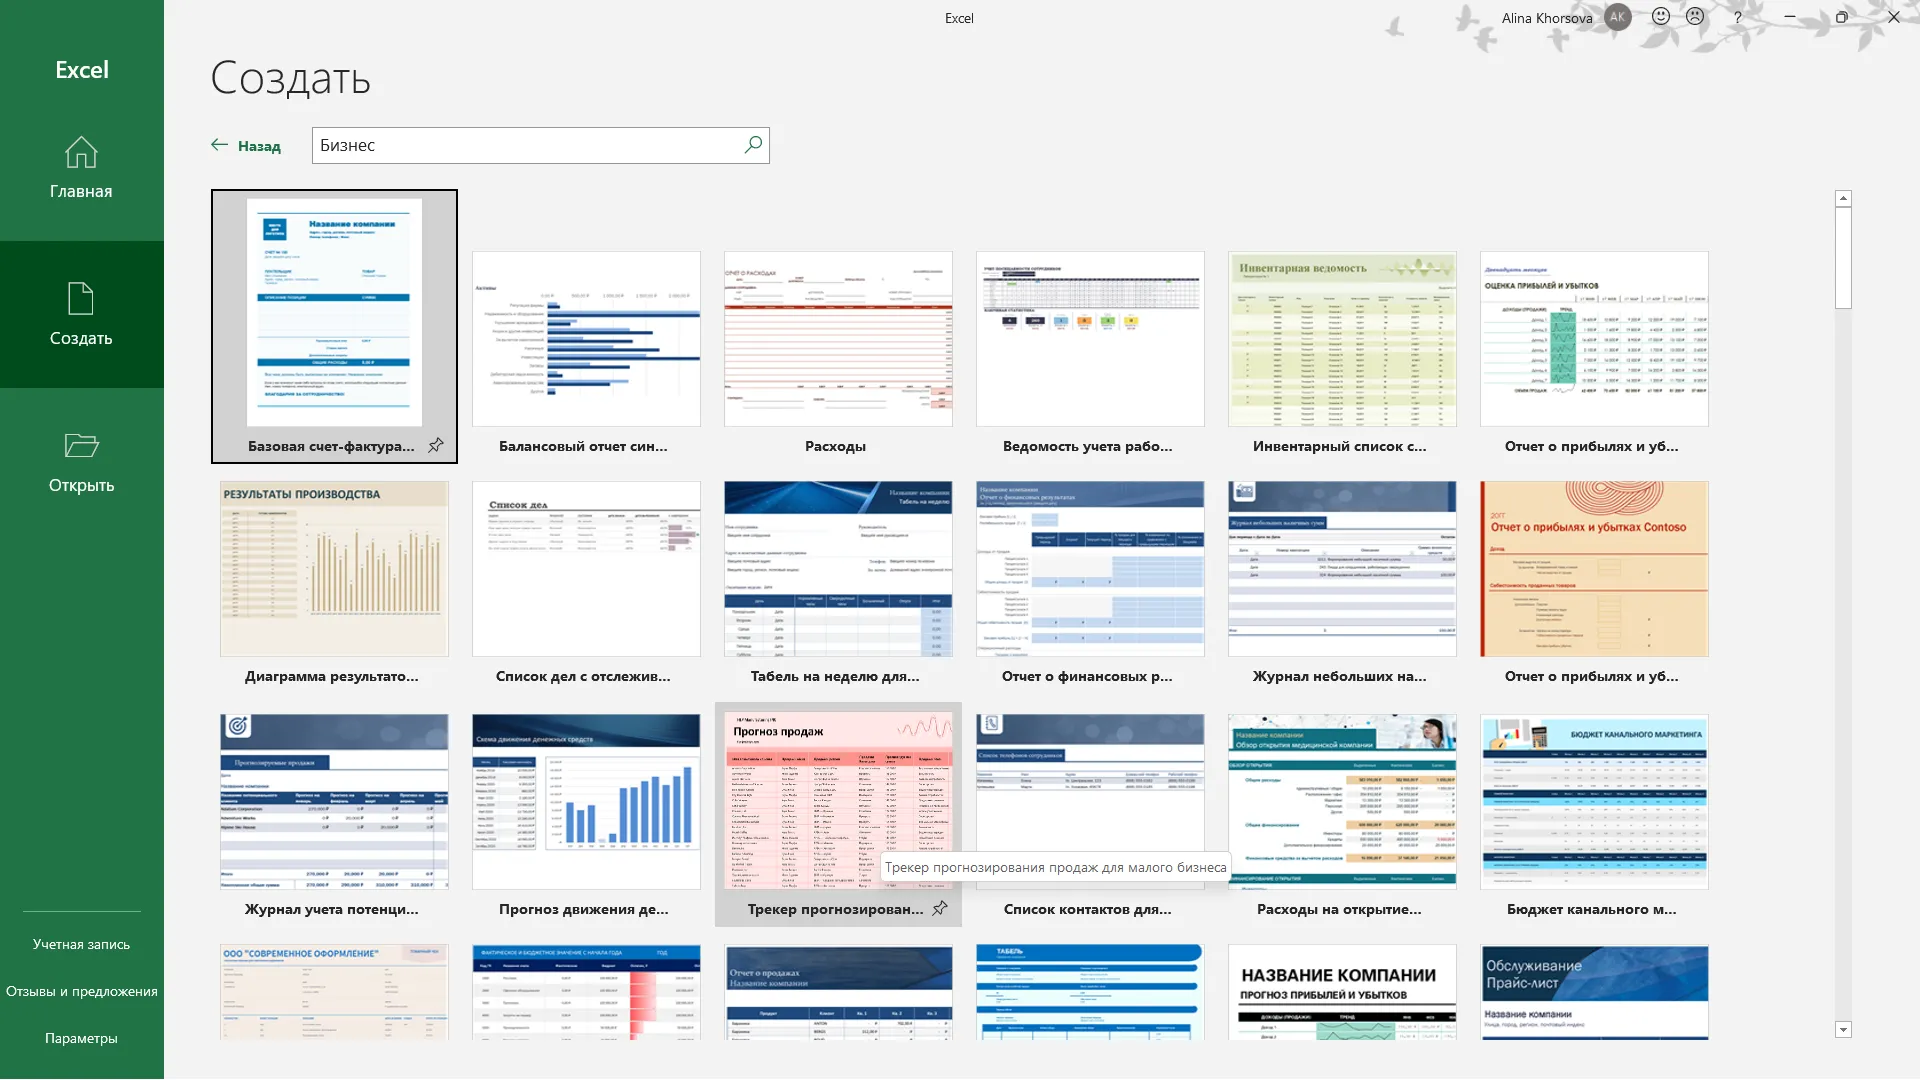Screen dimensions: 1920x1080
Task: Open Ведомость учета рабо... template
Action: tap(1090, 339)
